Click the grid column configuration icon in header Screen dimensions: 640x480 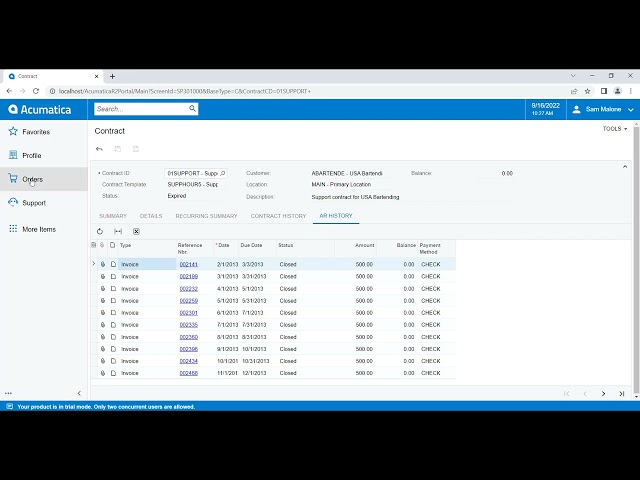(93, 245)
